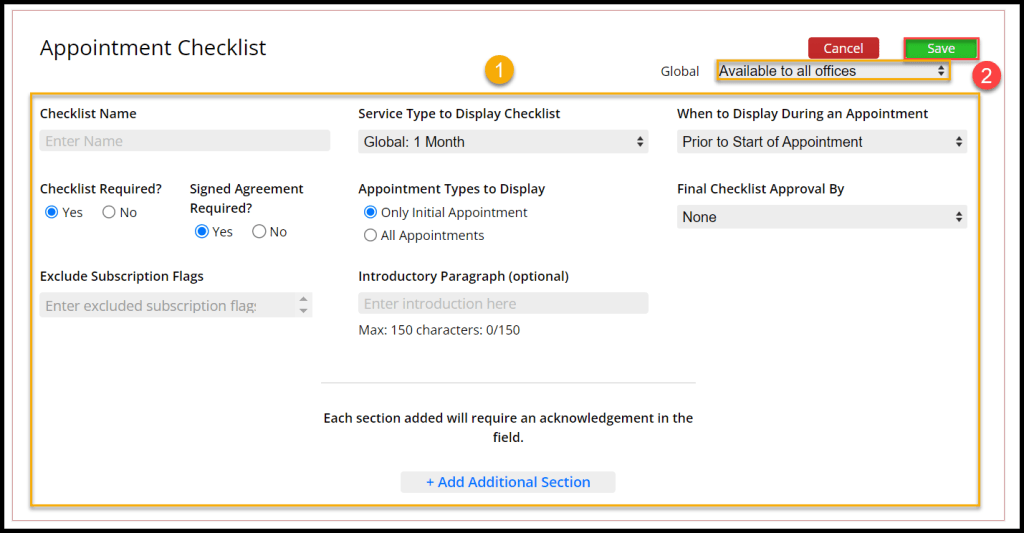Viewport: 1024px width, 533px height.
Task: Click the Introductory Paragraph text field
Action: tap(503, 303)
